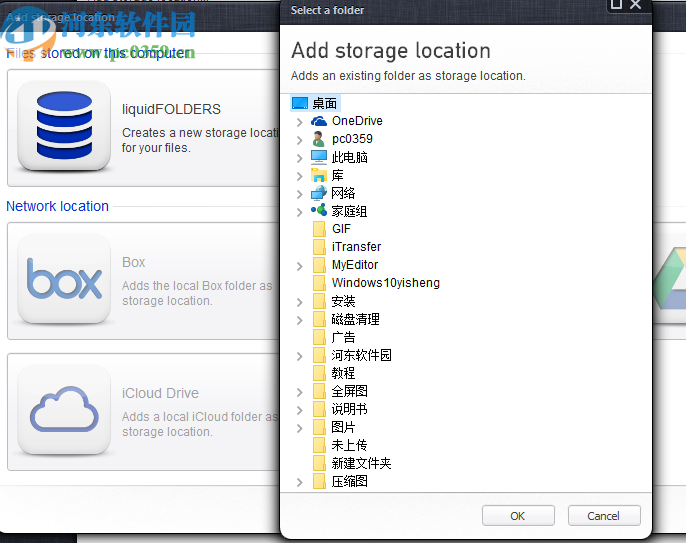Expand the 此电脑 tree node
Screen dimensions: 686x543
(300, 158)
